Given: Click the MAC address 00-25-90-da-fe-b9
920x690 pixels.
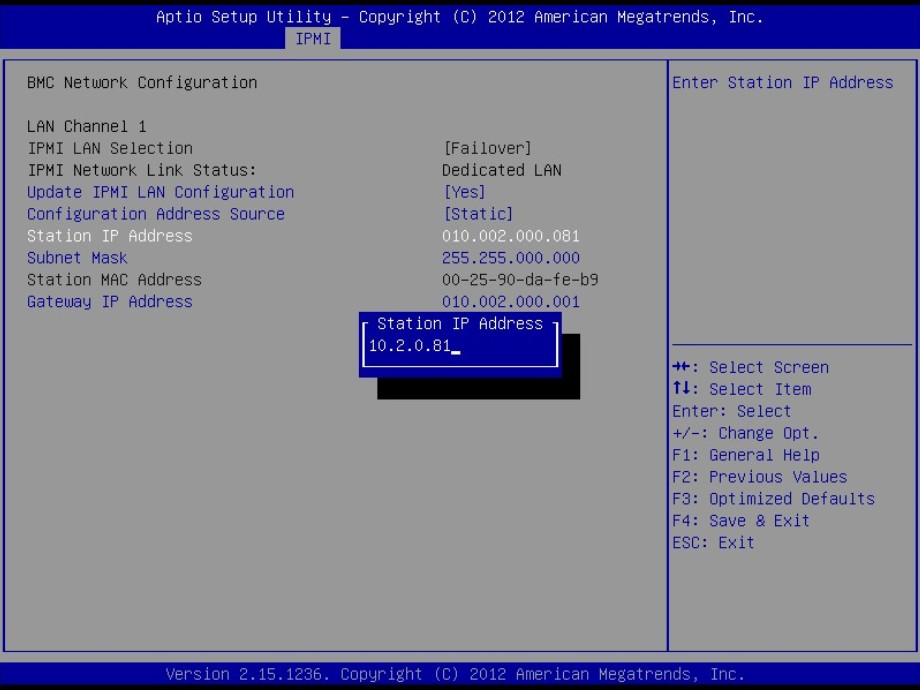Looking at the screenshot, I should point(520,280).
